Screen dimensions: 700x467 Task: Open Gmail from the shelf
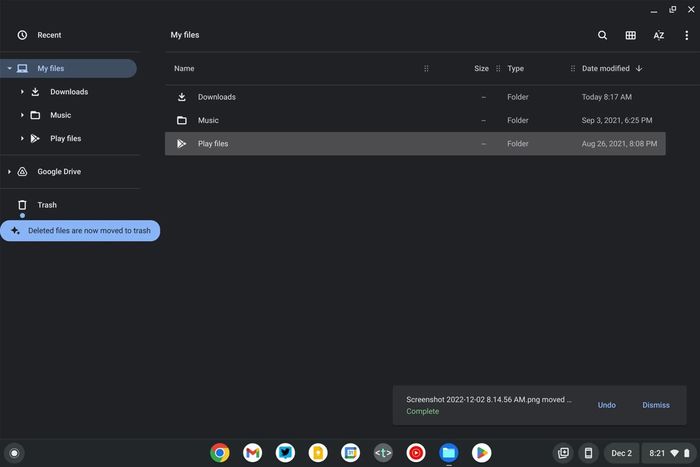[x=252, y=453]
